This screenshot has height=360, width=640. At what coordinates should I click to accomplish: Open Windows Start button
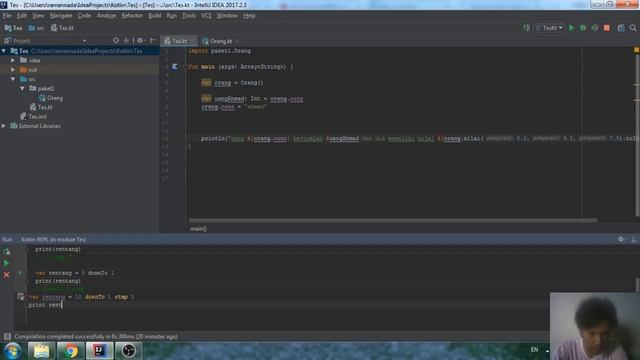pos(13,351)
